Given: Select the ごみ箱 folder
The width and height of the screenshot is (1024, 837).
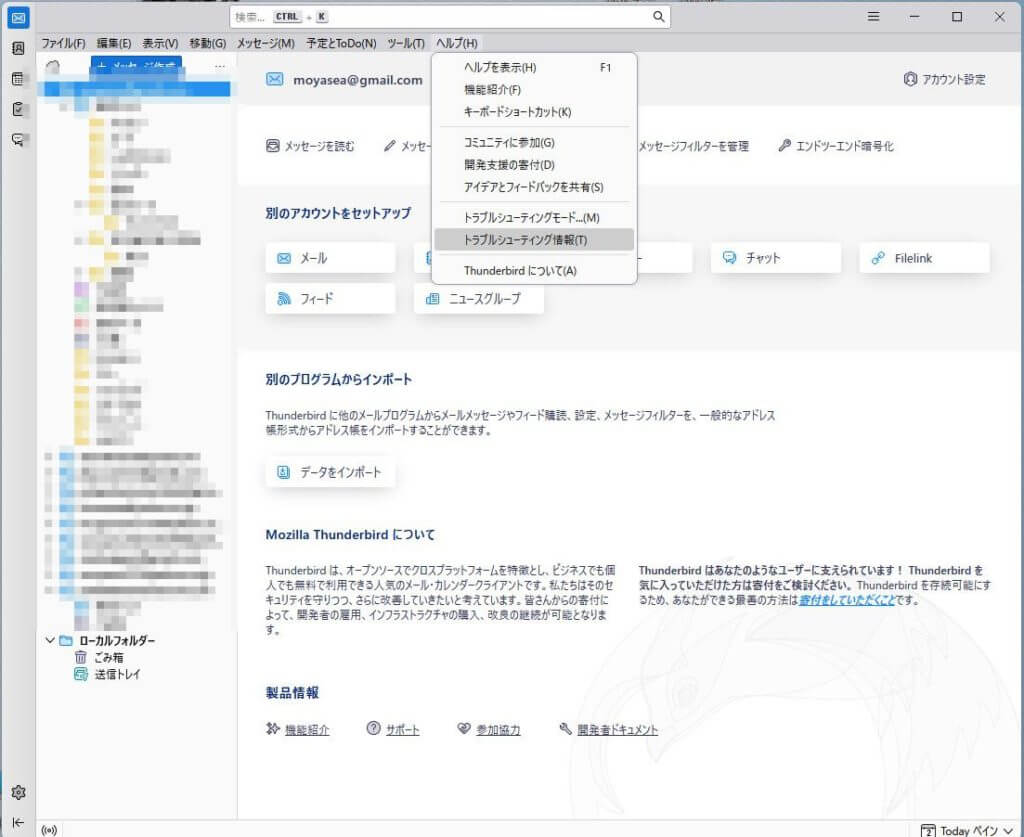Looking at the screenshot, I should 109,657.
